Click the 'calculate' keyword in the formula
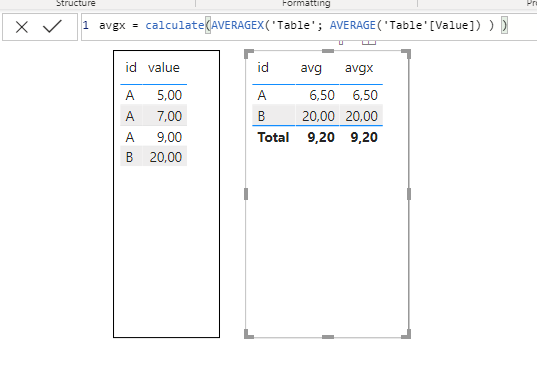This screenshot has width=537, height=369. 175,25
